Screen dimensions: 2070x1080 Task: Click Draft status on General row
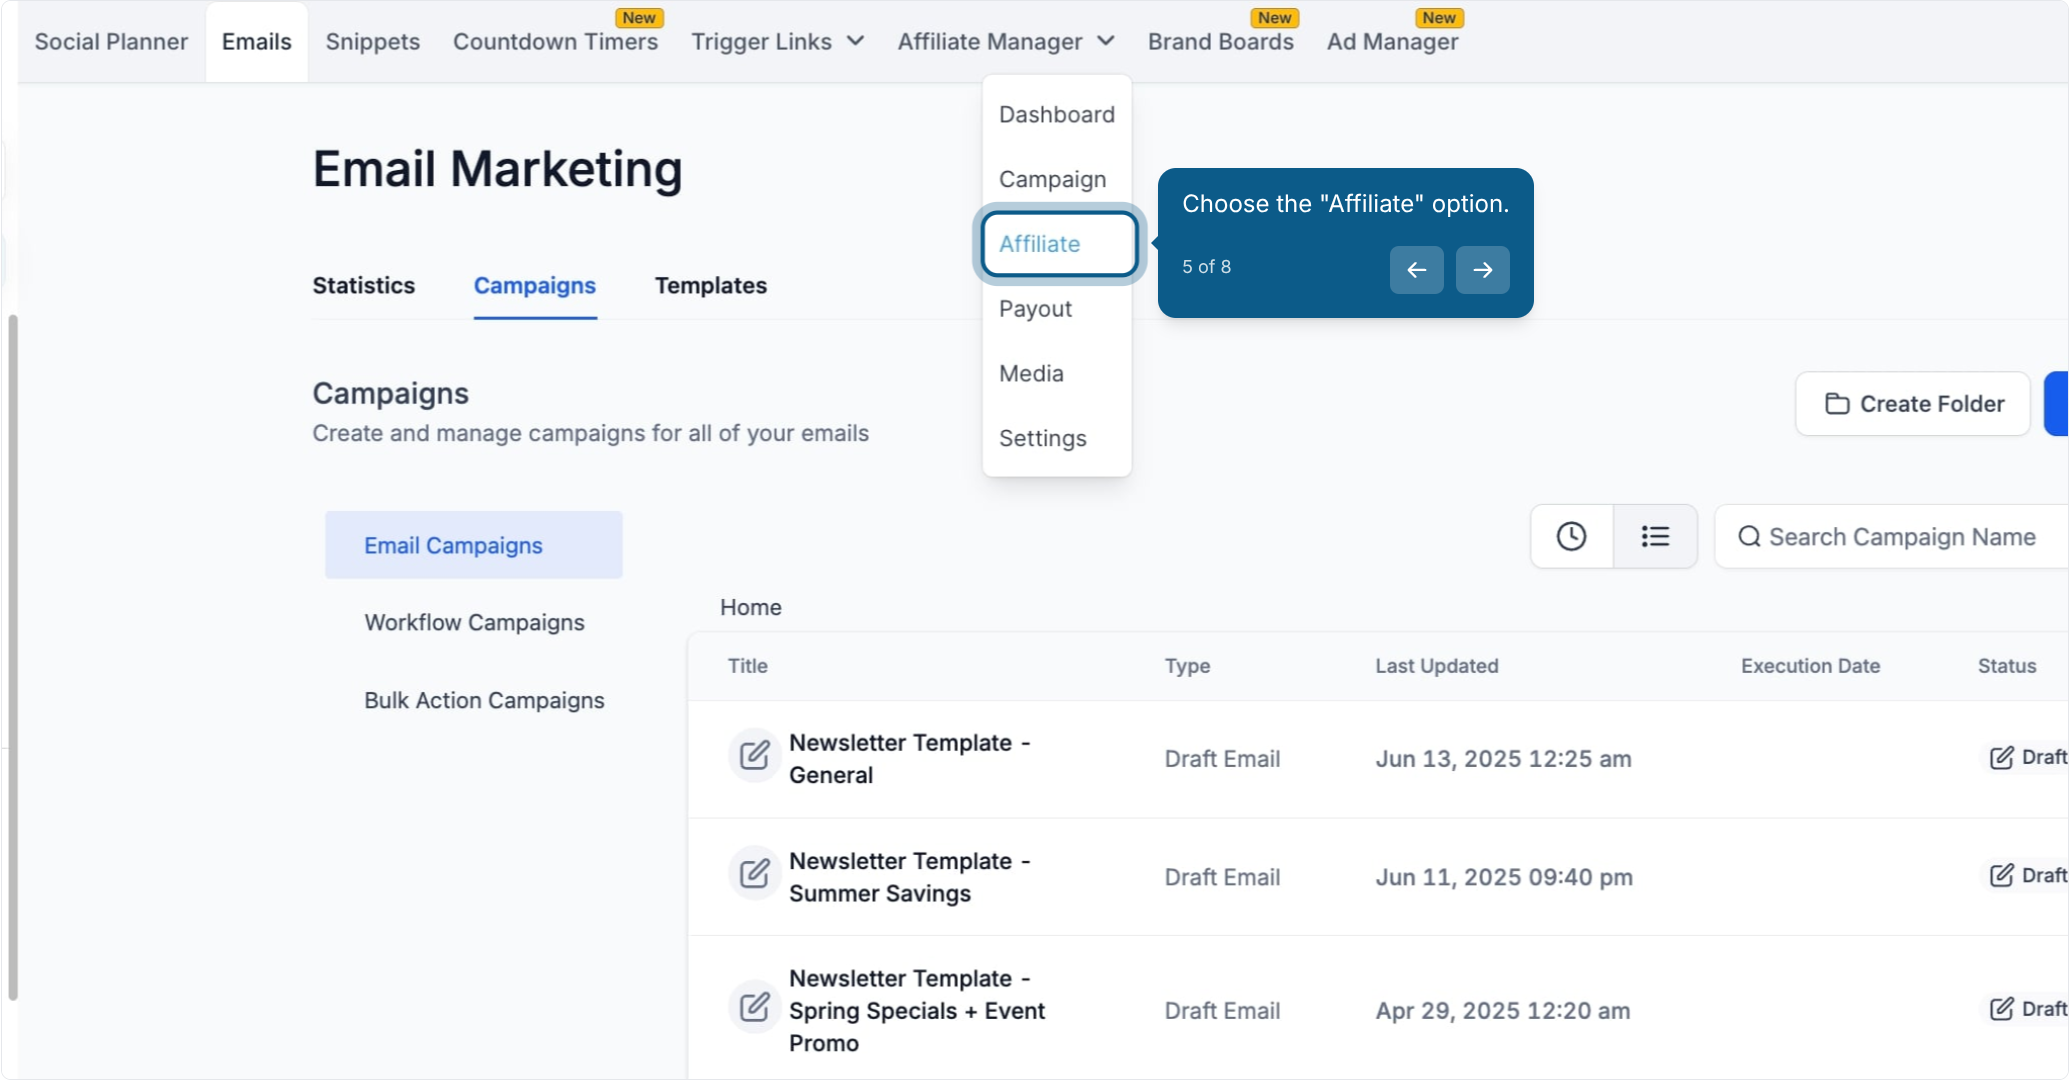tap(2027, 758)
